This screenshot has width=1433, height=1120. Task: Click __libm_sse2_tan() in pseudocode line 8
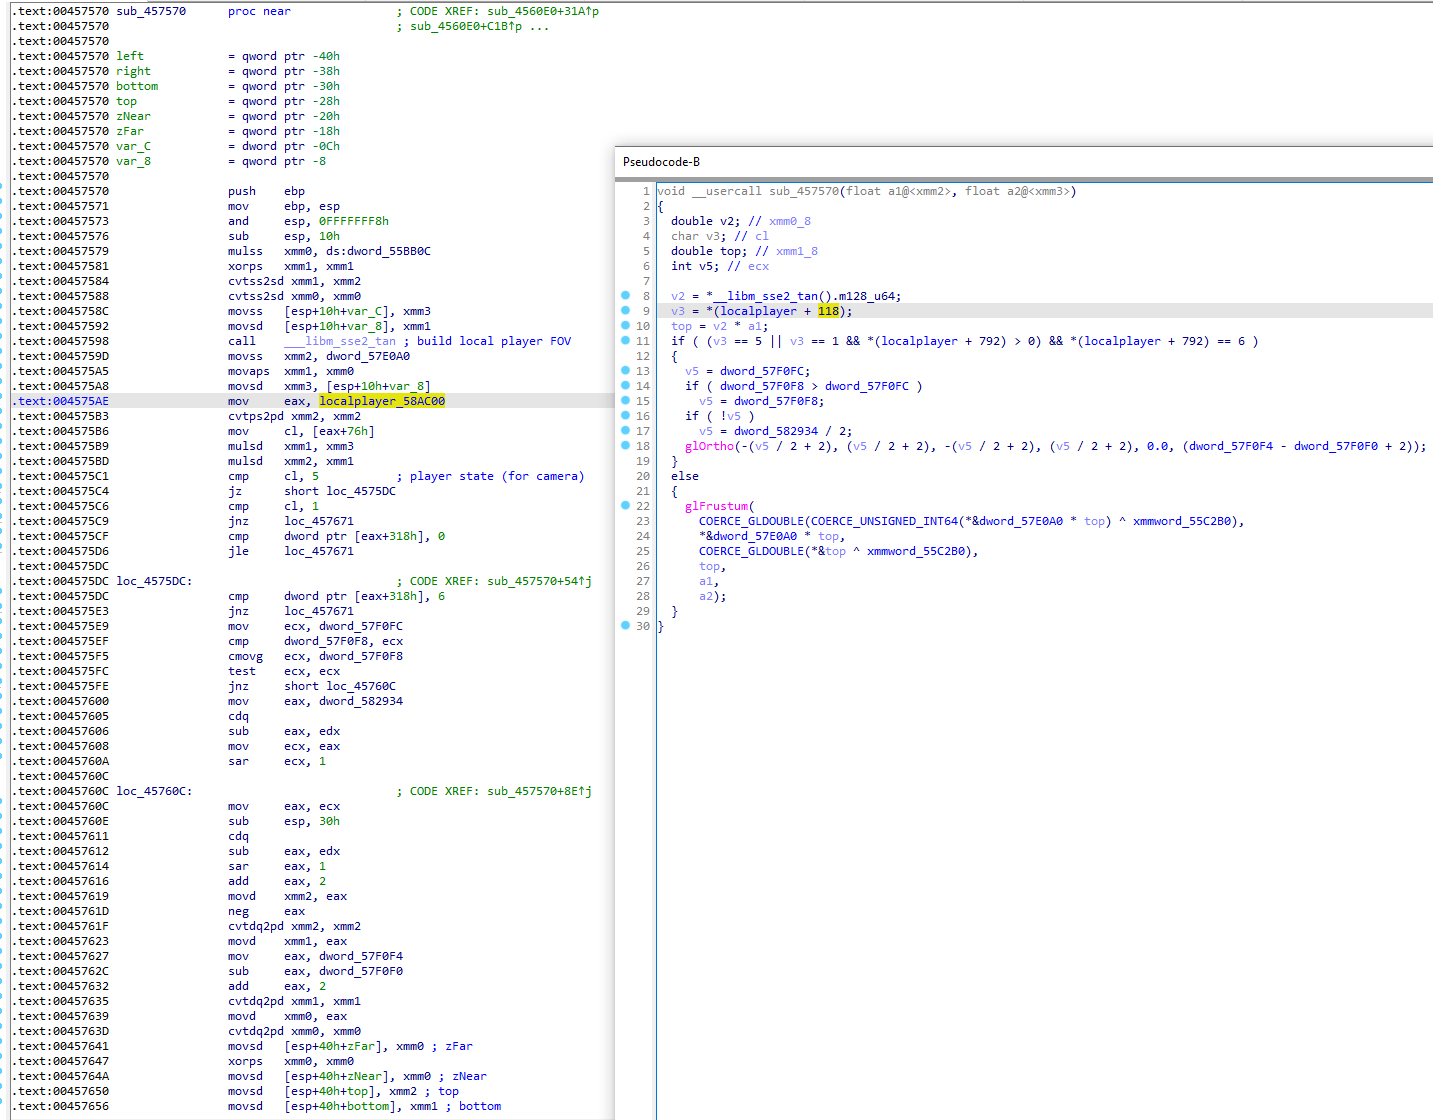coord(771,296)
